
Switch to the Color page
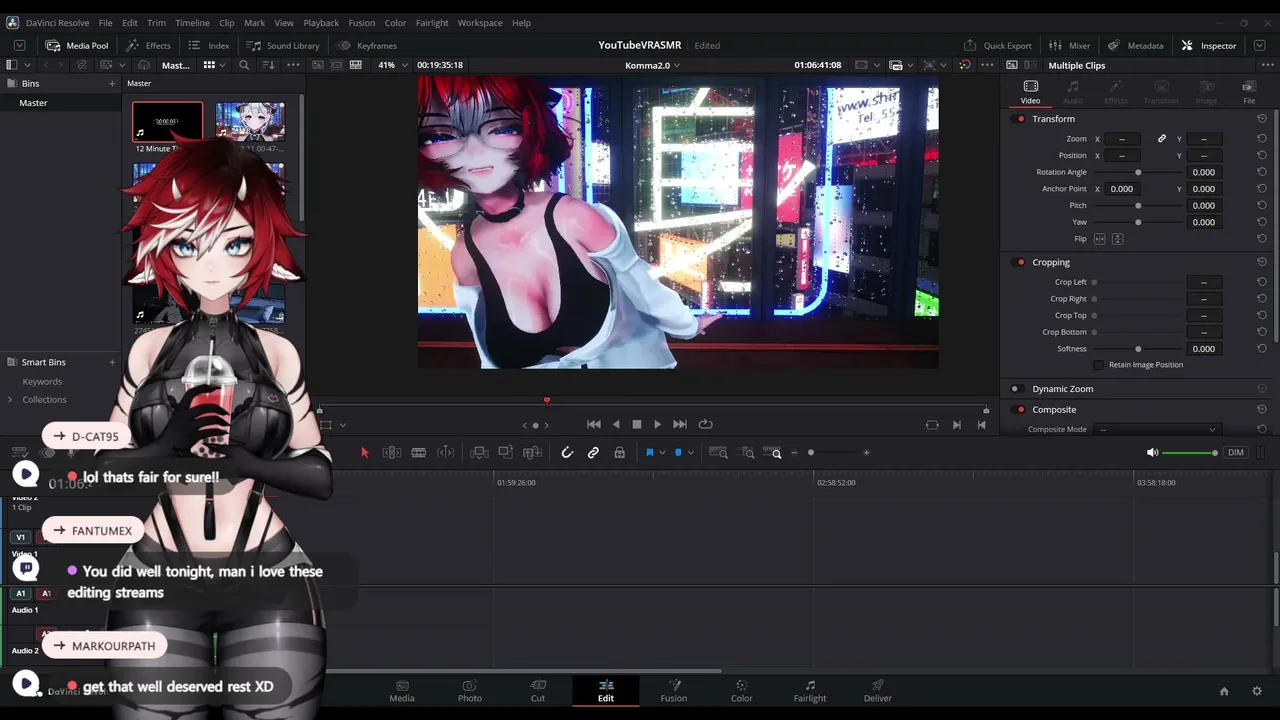point(741,691)
